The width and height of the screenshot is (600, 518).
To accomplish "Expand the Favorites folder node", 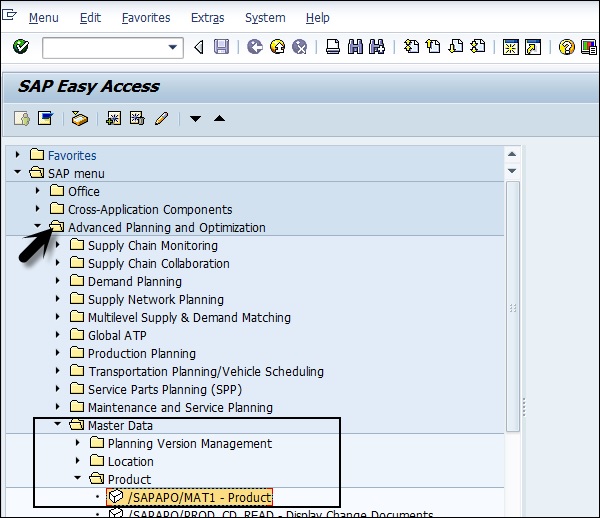I will pyautogui.click(x=18, y=155).
